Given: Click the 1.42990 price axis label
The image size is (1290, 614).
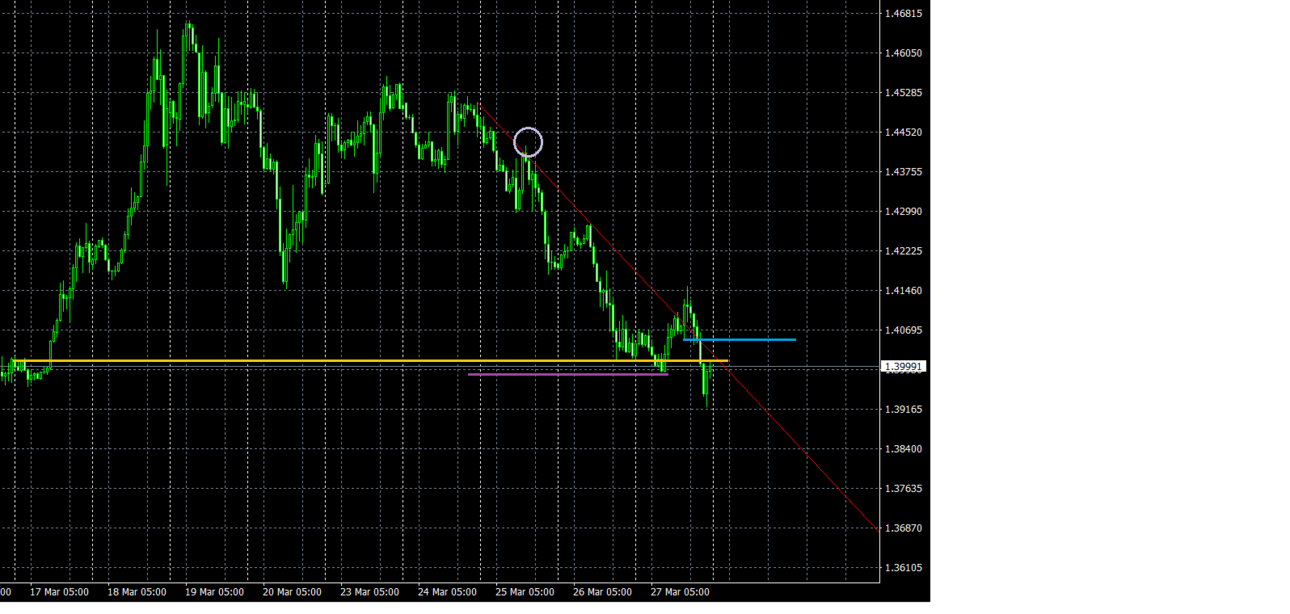Looking at the screenshot, I should pos(904,211).
